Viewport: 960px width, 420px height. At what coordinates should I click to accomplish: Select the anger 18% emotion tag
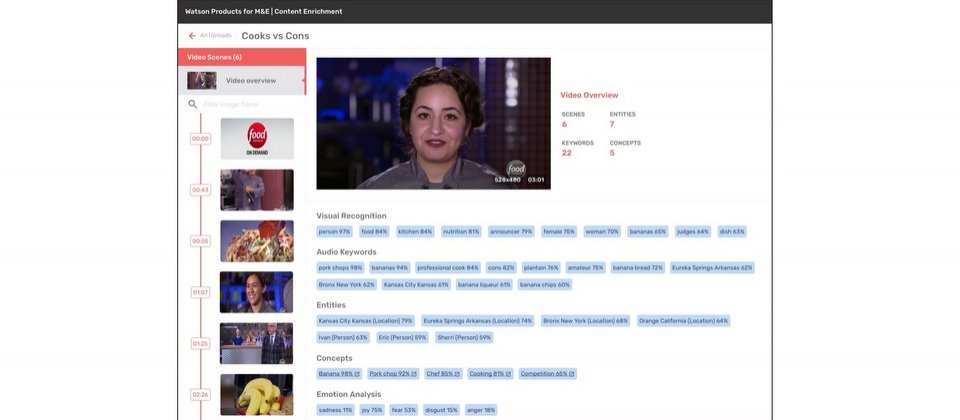coord(481,410)
